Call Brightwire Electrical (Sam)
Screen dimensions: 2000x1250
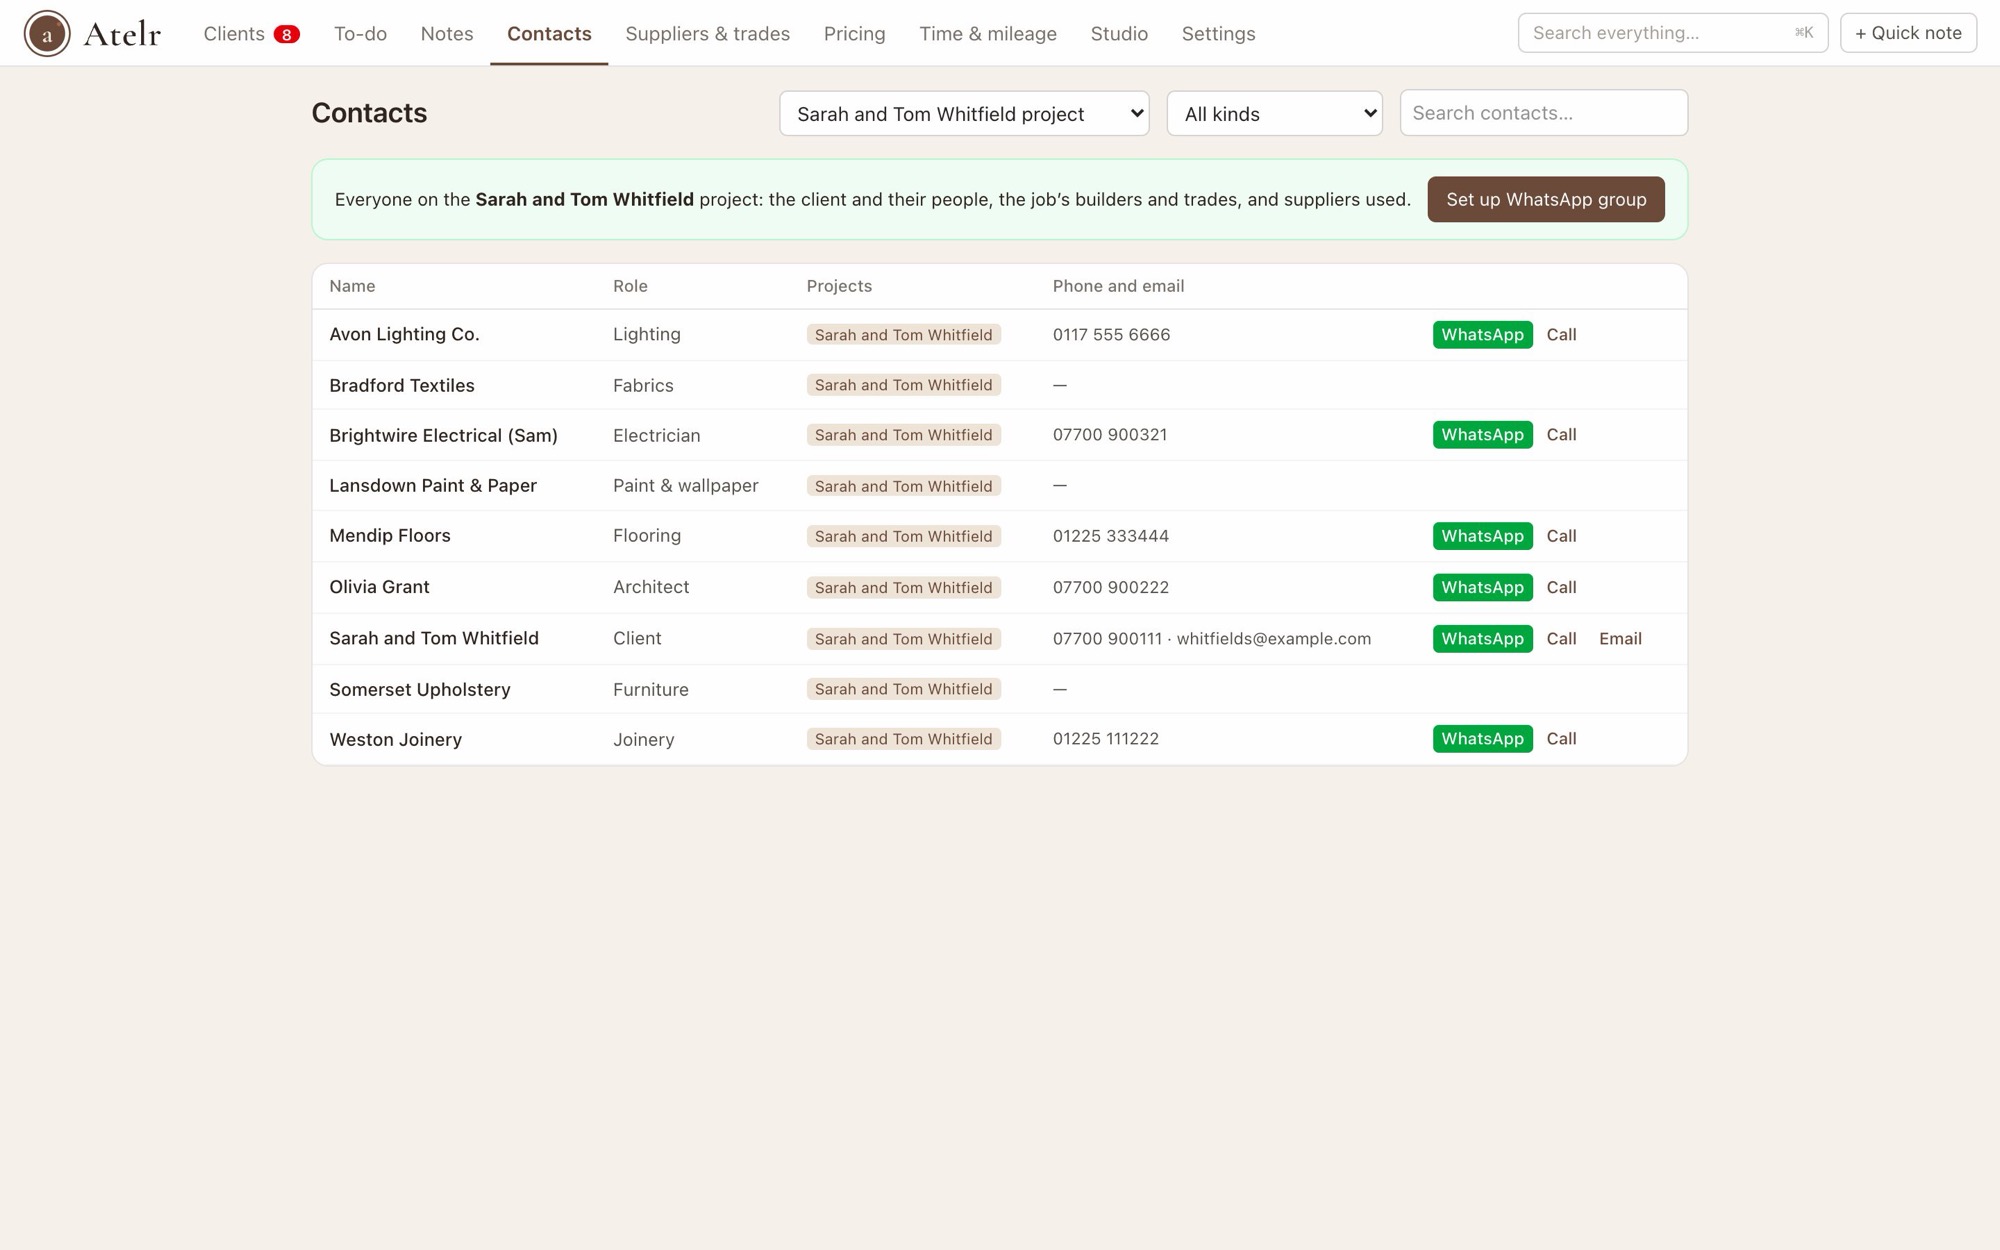1561,435
